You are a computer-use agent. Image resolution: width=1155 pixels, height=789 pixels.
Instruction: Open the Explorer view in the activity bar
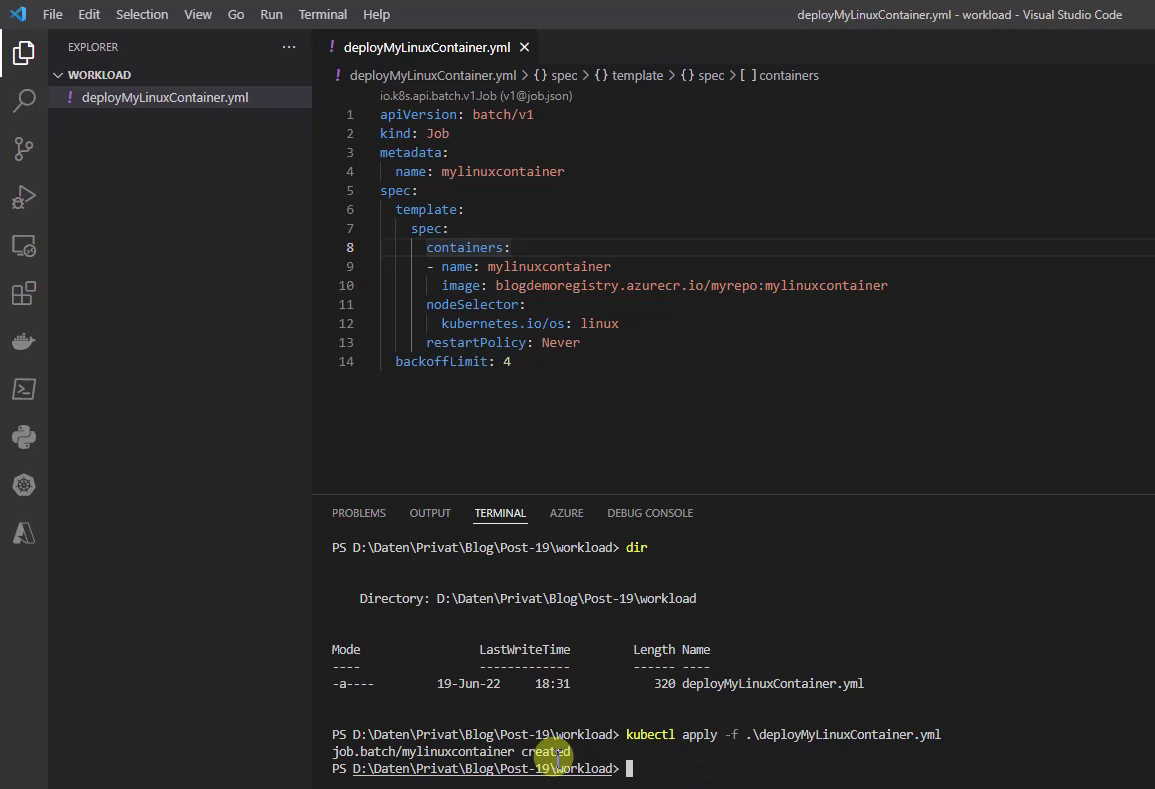click(x=24, y=55)
